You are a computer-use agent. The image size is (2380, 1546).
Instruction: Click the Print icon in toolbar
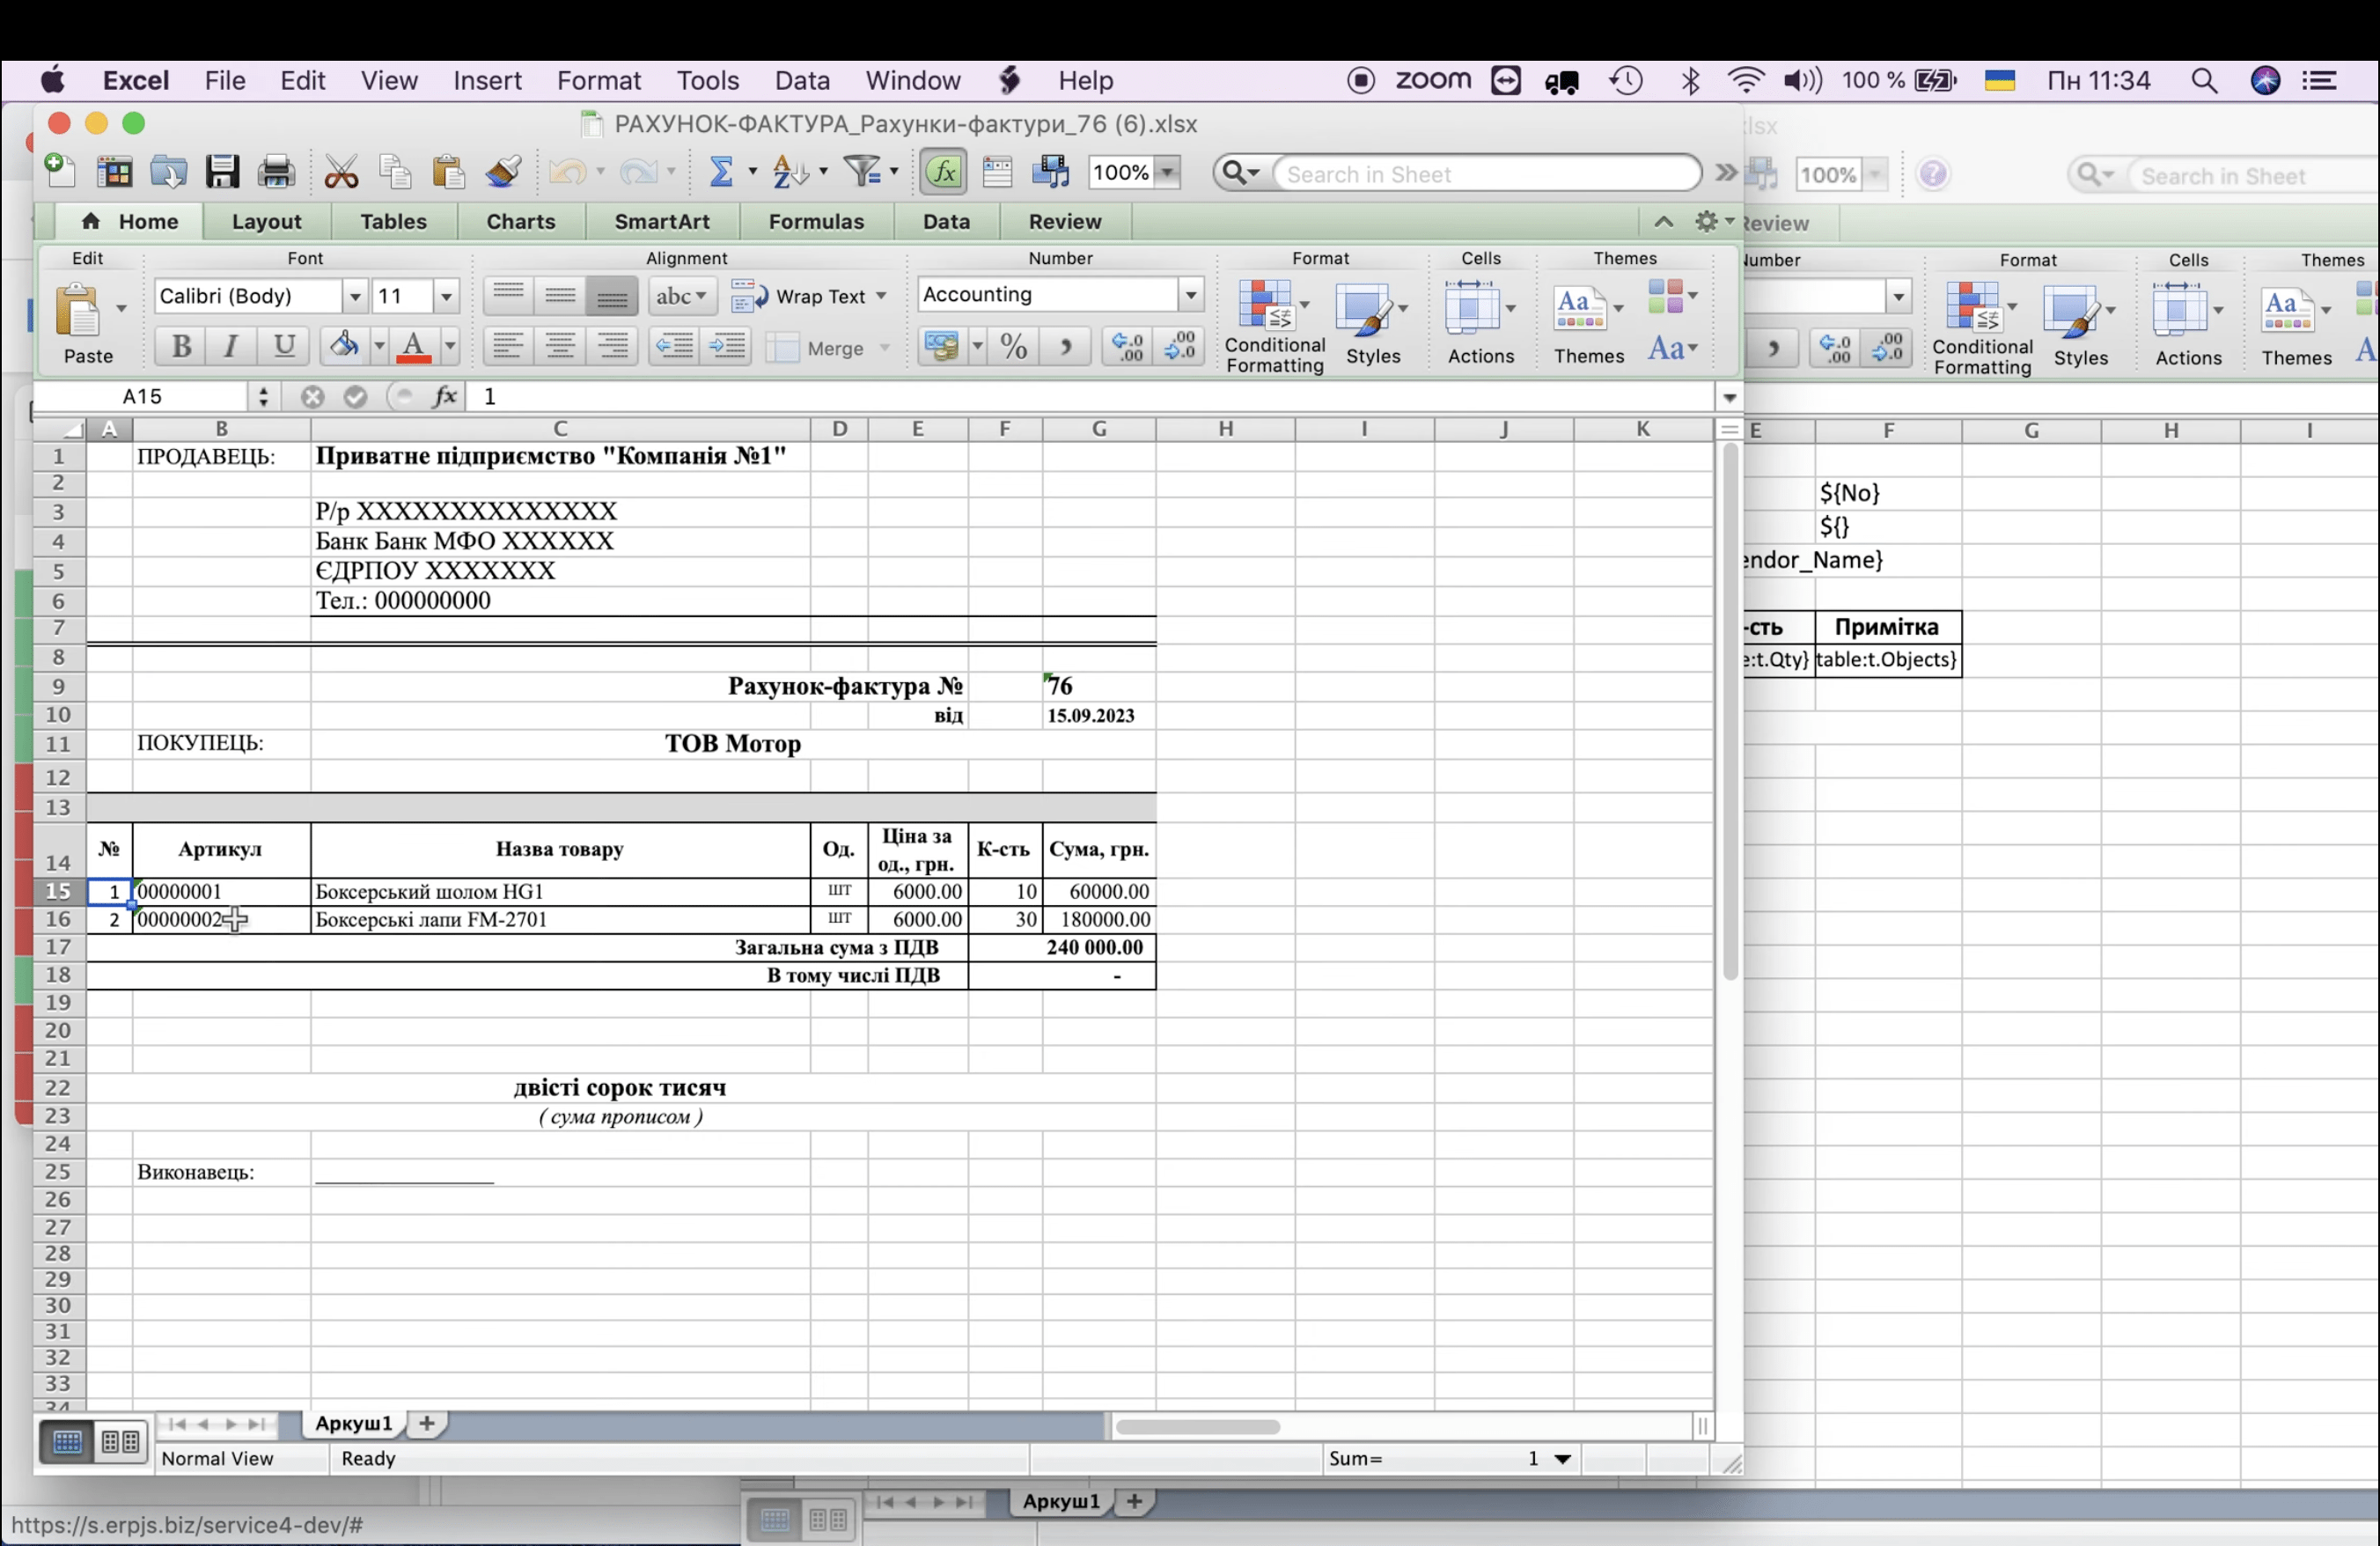click(276, 173)
